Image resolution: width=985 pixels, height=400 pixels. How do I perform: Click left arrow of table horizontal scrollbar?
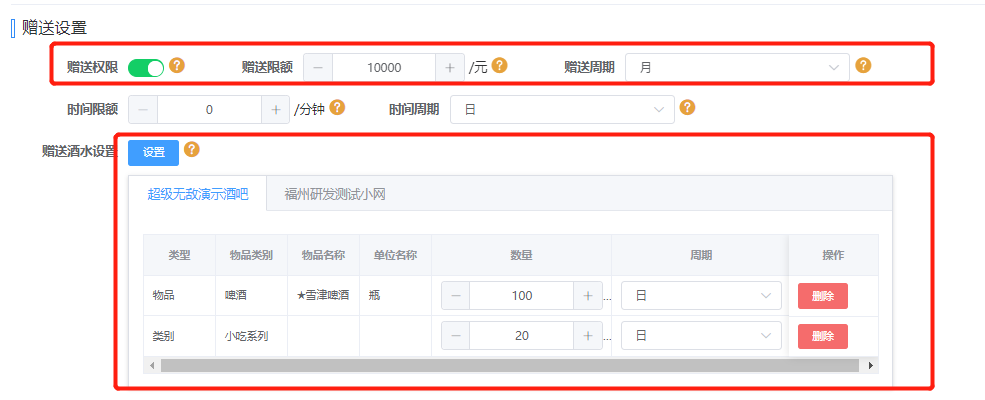[x=151, y=365]
